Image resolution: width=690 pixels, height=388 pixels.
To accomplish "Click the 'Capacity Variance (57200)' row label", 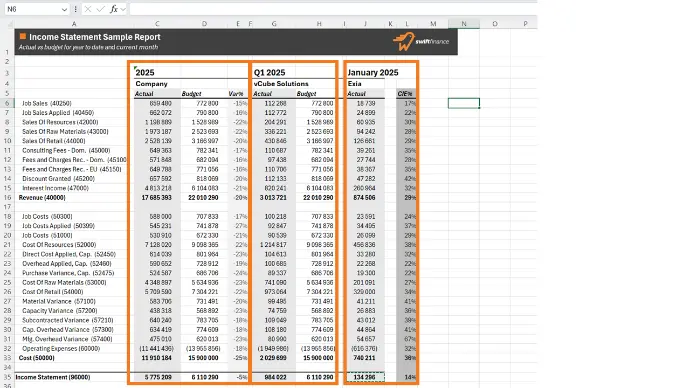I will [x=59, y=311].
